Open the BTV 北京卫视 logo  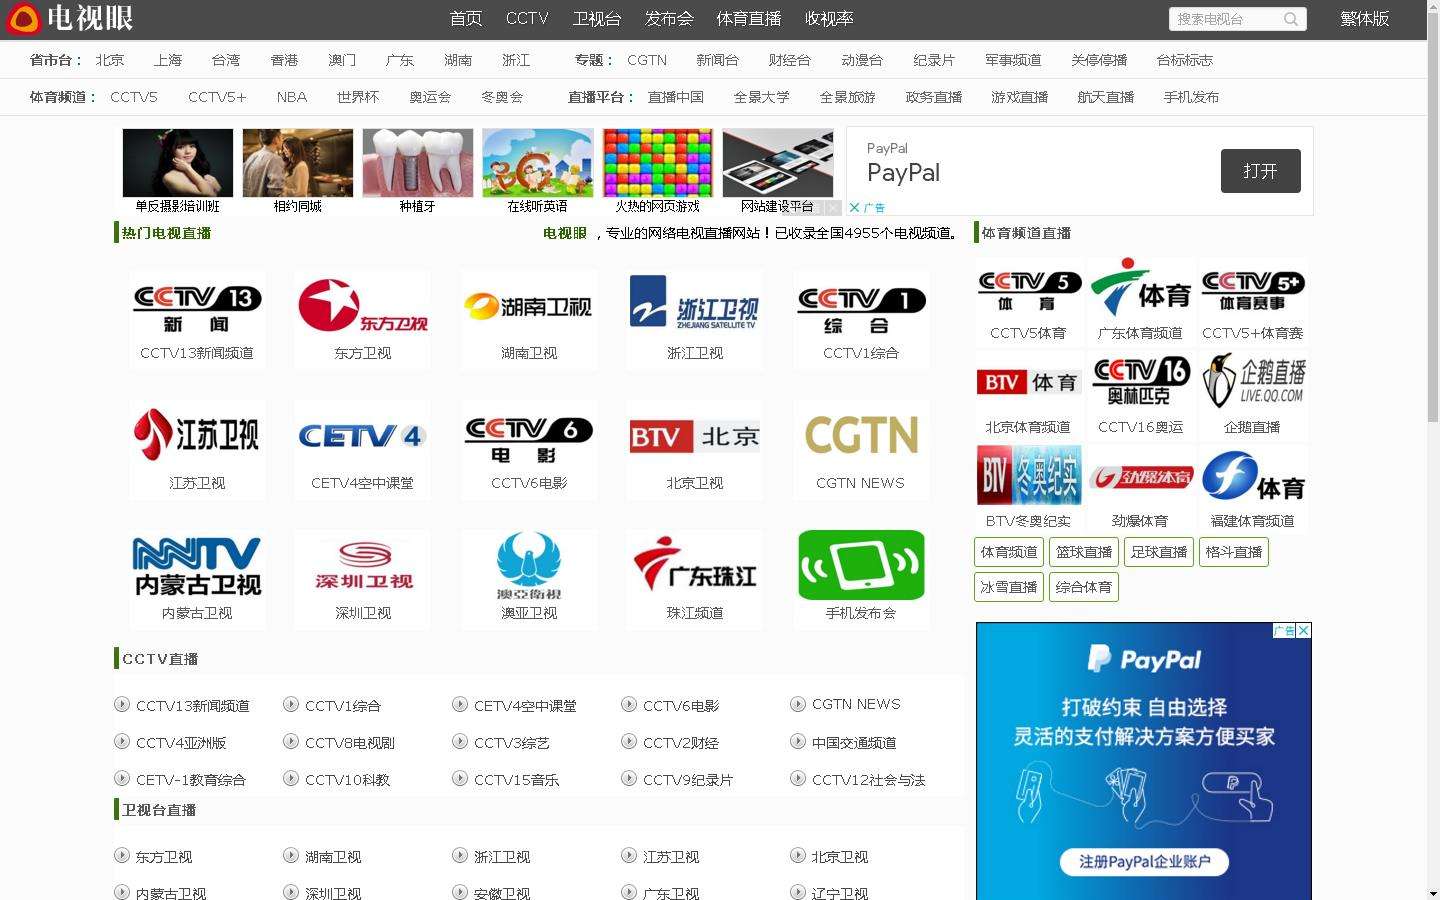tap(695, 436)
